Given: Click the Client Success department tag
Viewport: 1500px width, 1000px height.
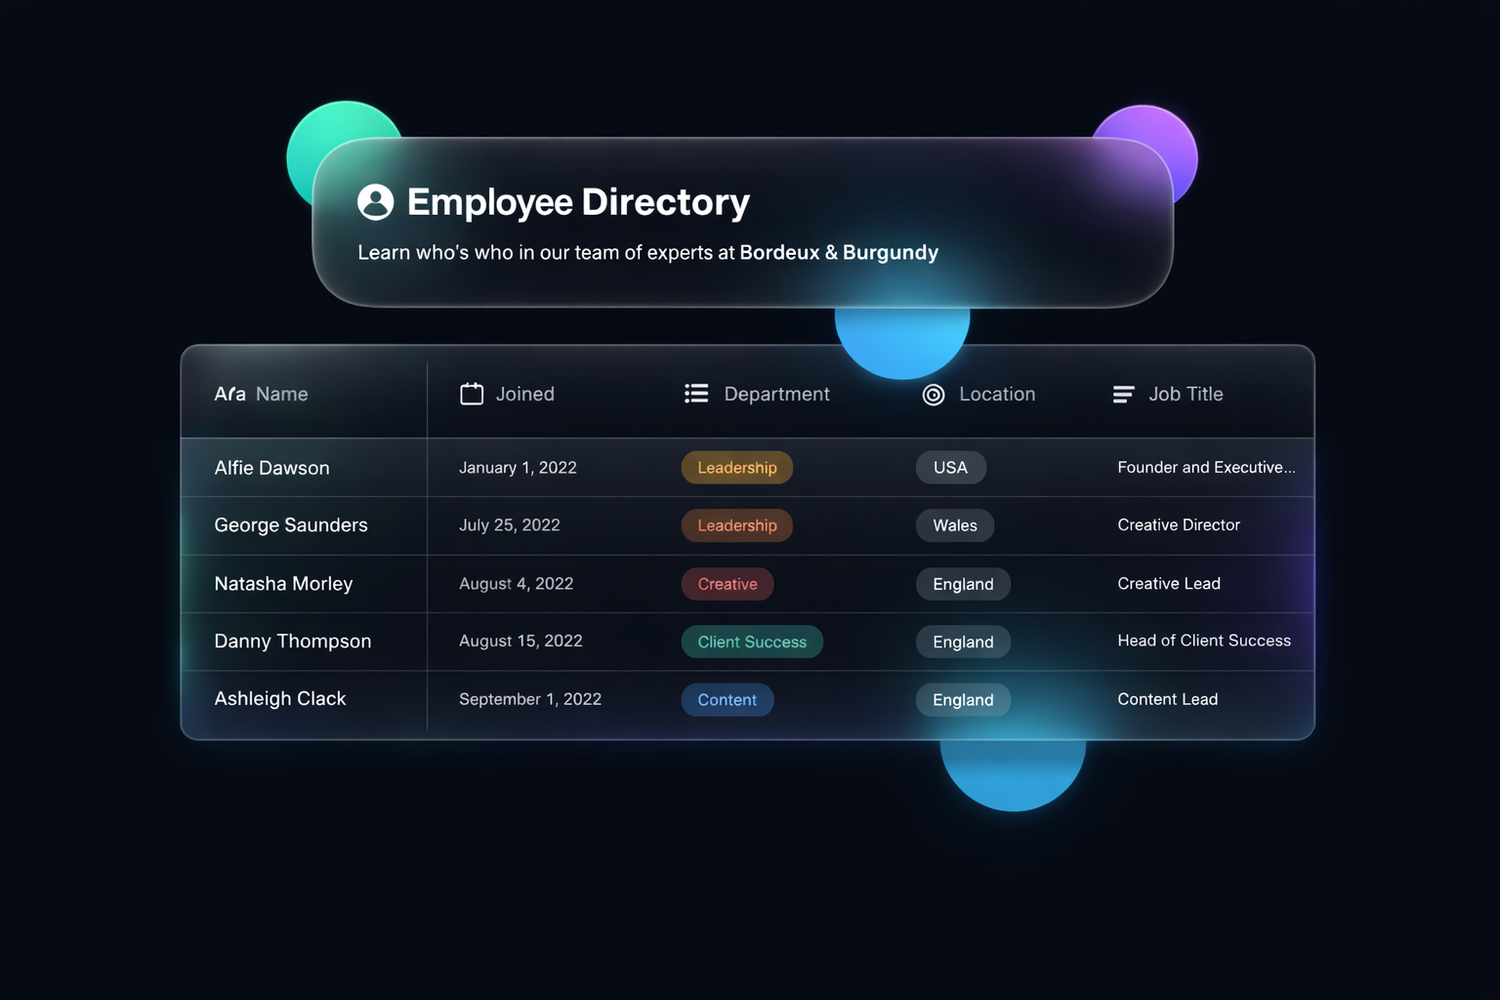Looking at the screenshot, I should tap(752, 642).
